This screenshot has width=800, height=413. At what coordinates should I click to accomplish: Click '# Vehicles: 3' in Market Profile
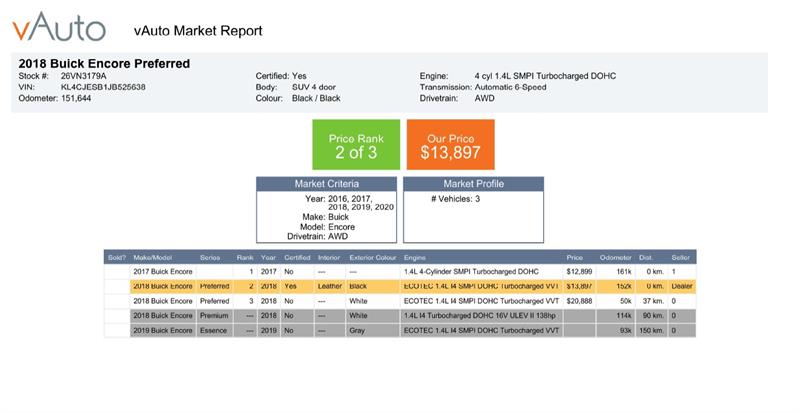(455, 199)
